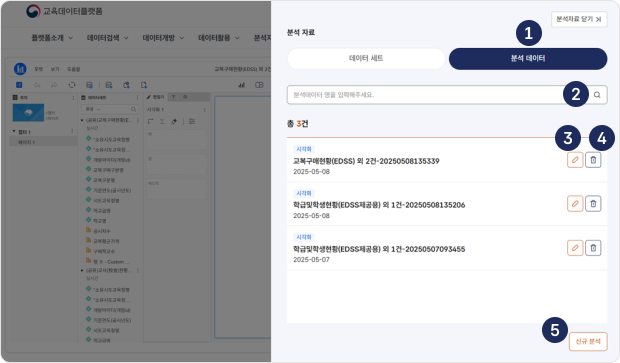Open 학급및학생현황(EDSS제공용) 외 1건-20250508135206 entry
Screen dimensions: 620x363
point(379,205)
